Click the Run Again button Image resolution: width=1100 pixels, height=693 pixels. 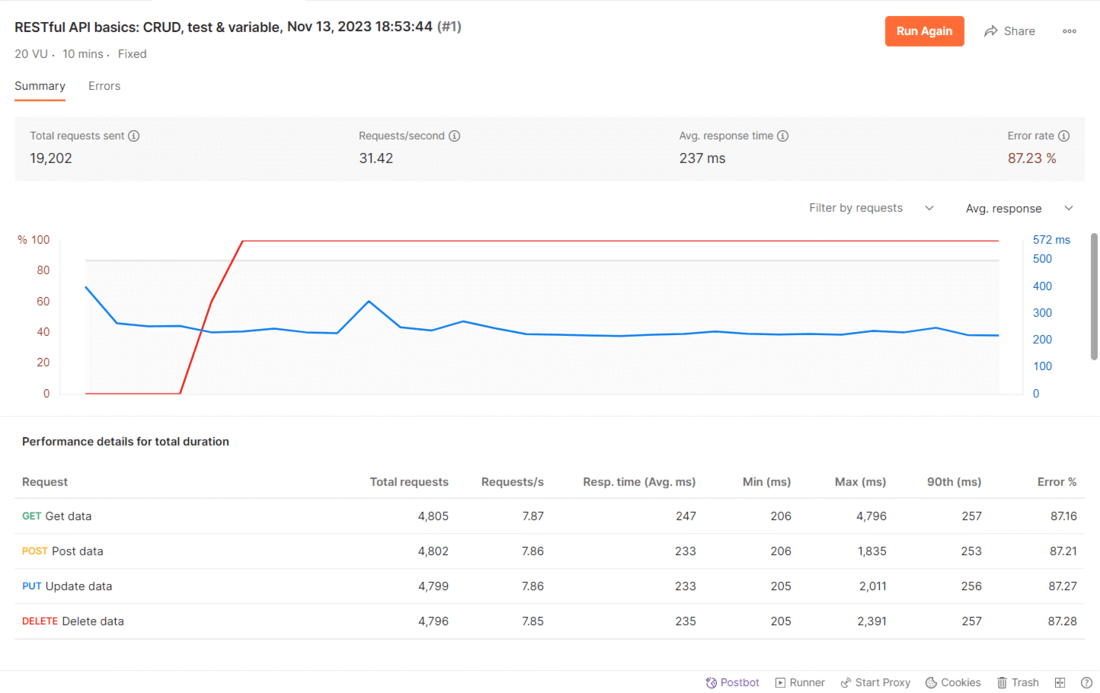(x=924, y=31)
